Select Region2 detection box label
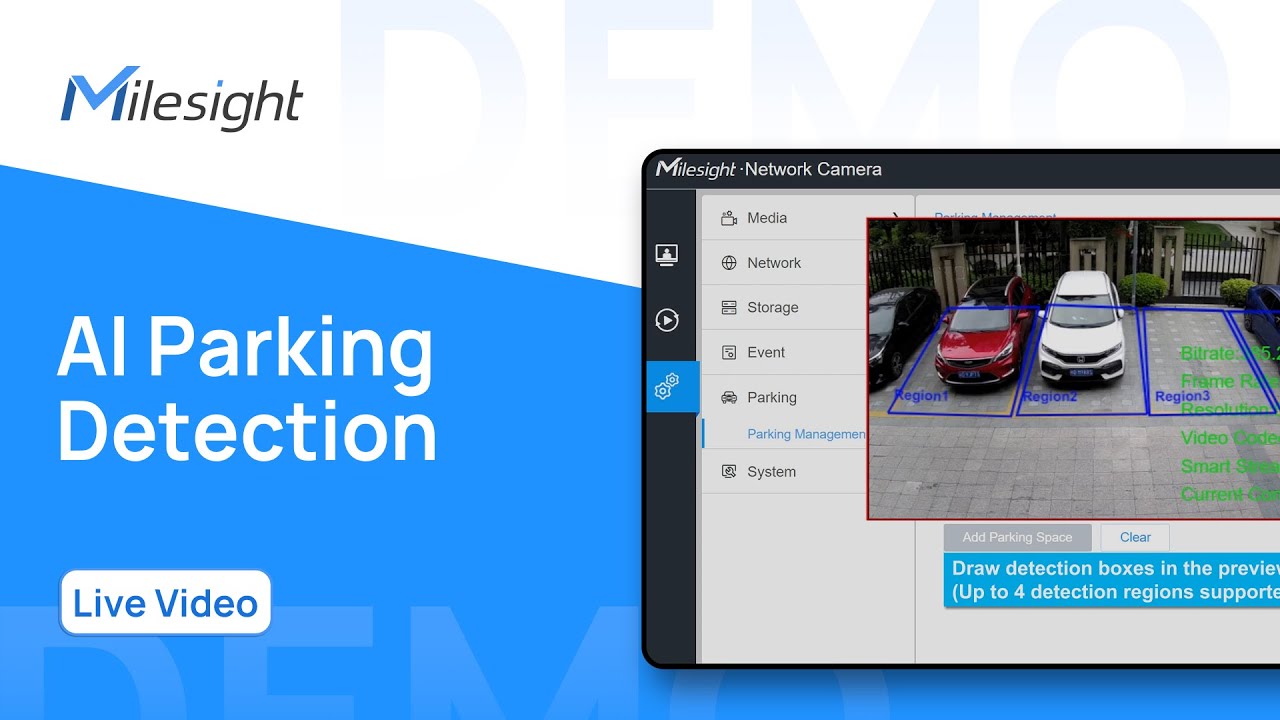 coord(1049,397)
